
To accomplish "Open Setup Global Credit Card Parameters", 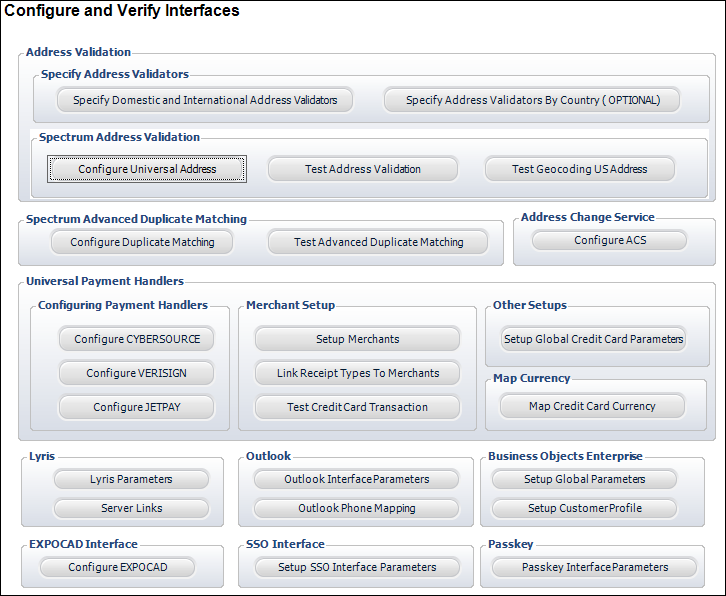I will [x=593, y=339].
